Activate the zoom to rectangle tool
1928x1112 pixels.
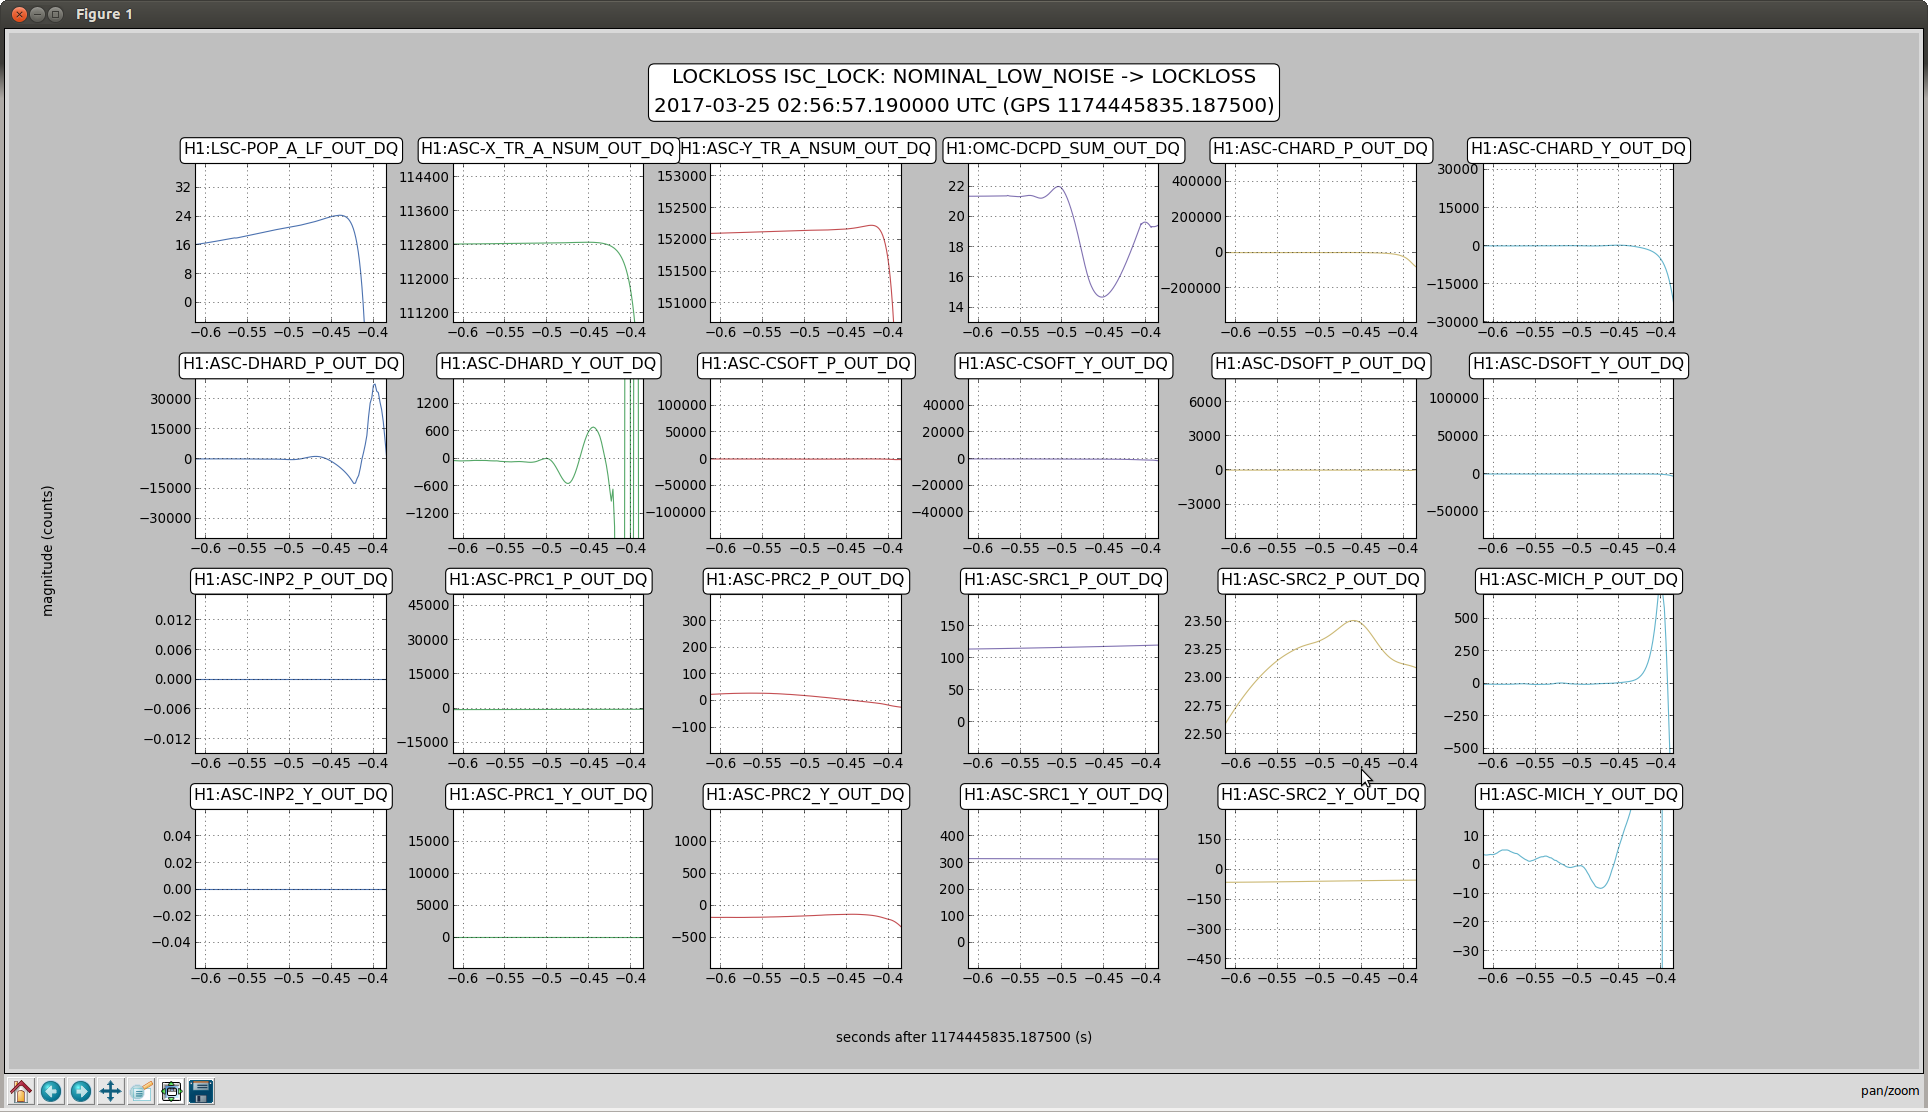(141, 1091)
